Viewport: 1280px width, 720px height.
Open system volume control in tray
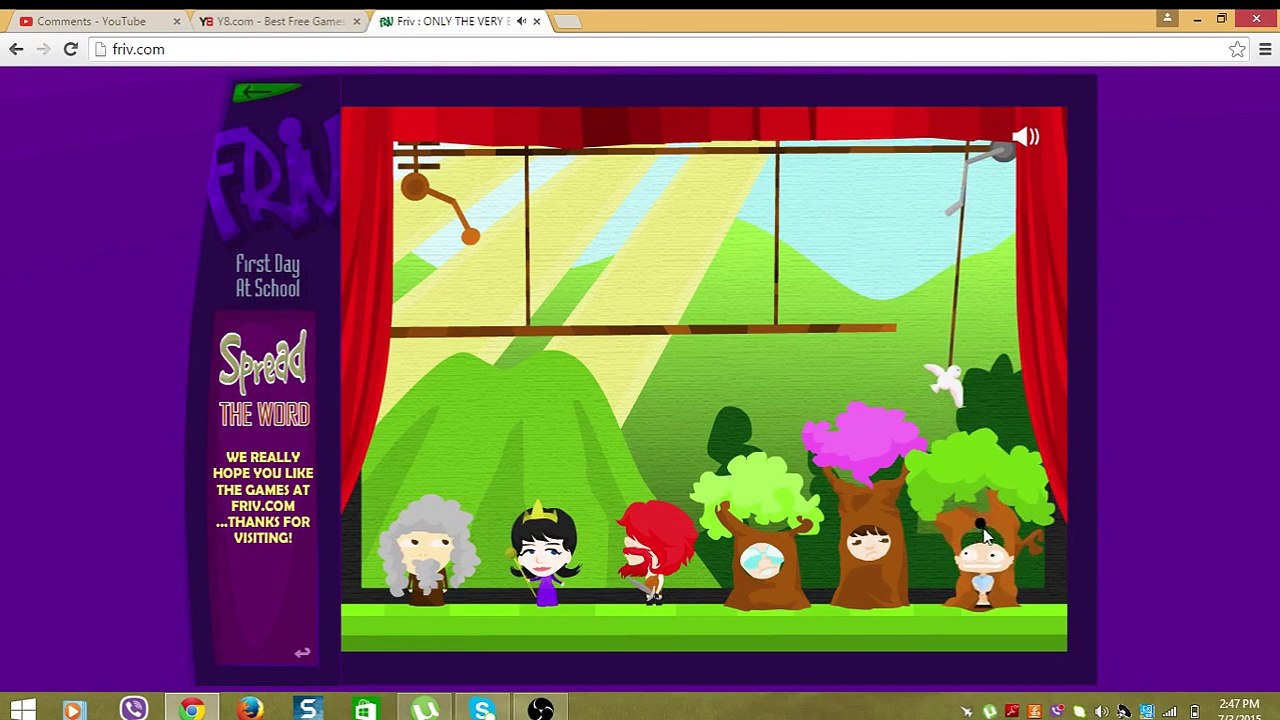pyautogui.click(x=1101, y=712)
